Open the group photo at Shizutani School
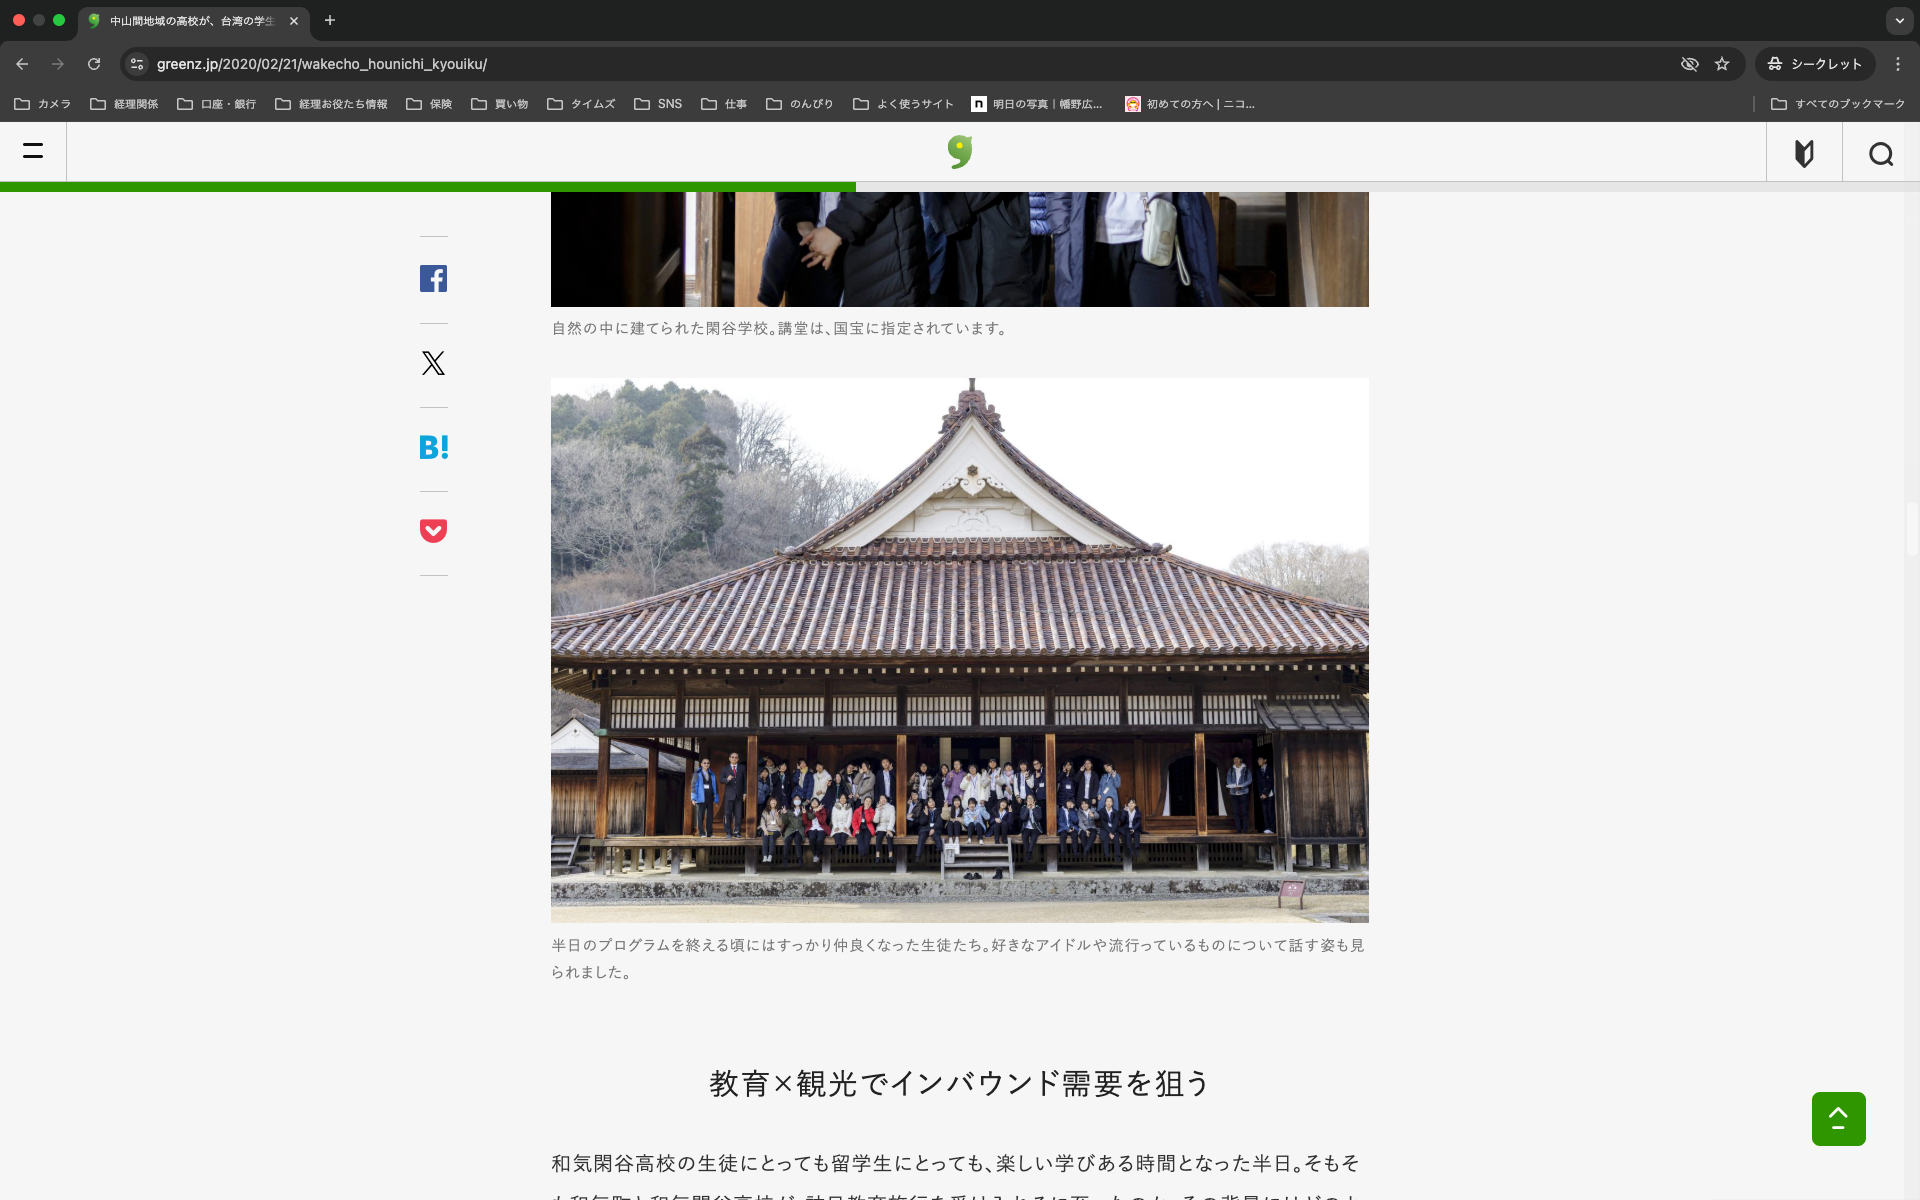 point(959,650)
